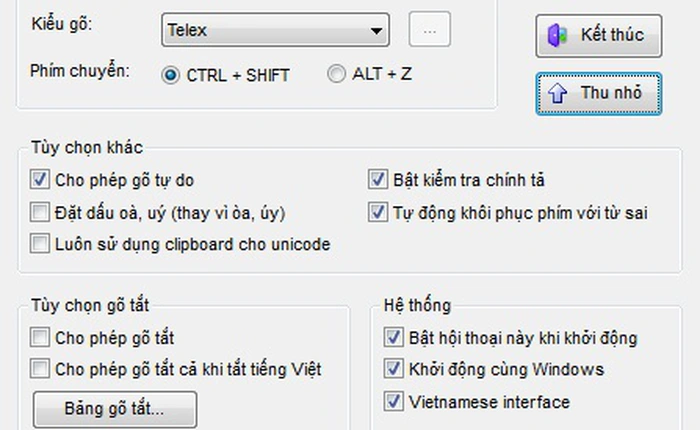Open the Kiểu gõ Telex dropdown
Viewport: 700px width, 430px height.
point(377,31)
